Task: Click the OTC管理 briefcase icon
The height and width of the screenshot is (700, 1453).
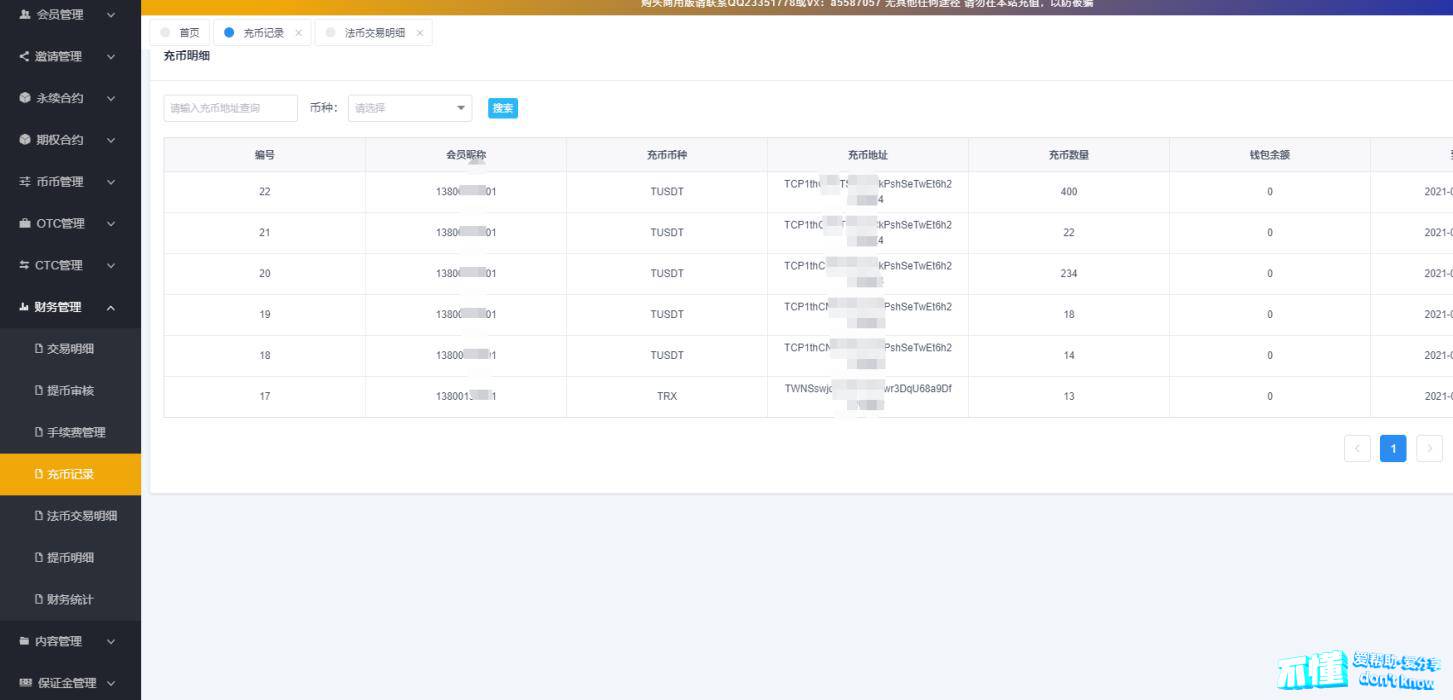Action: click(x=25, y=224)
